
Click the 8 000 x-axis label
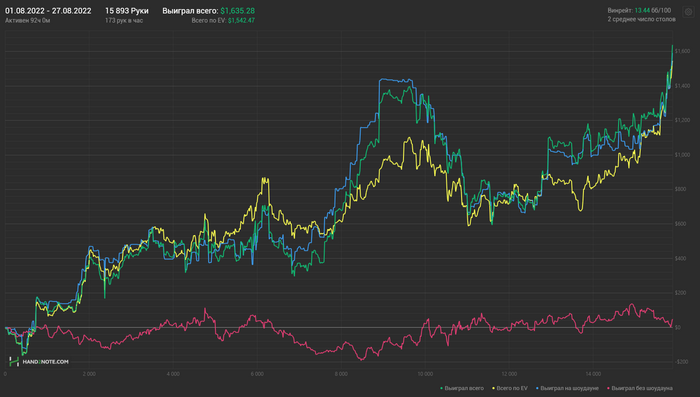click(x=341, y=374)
